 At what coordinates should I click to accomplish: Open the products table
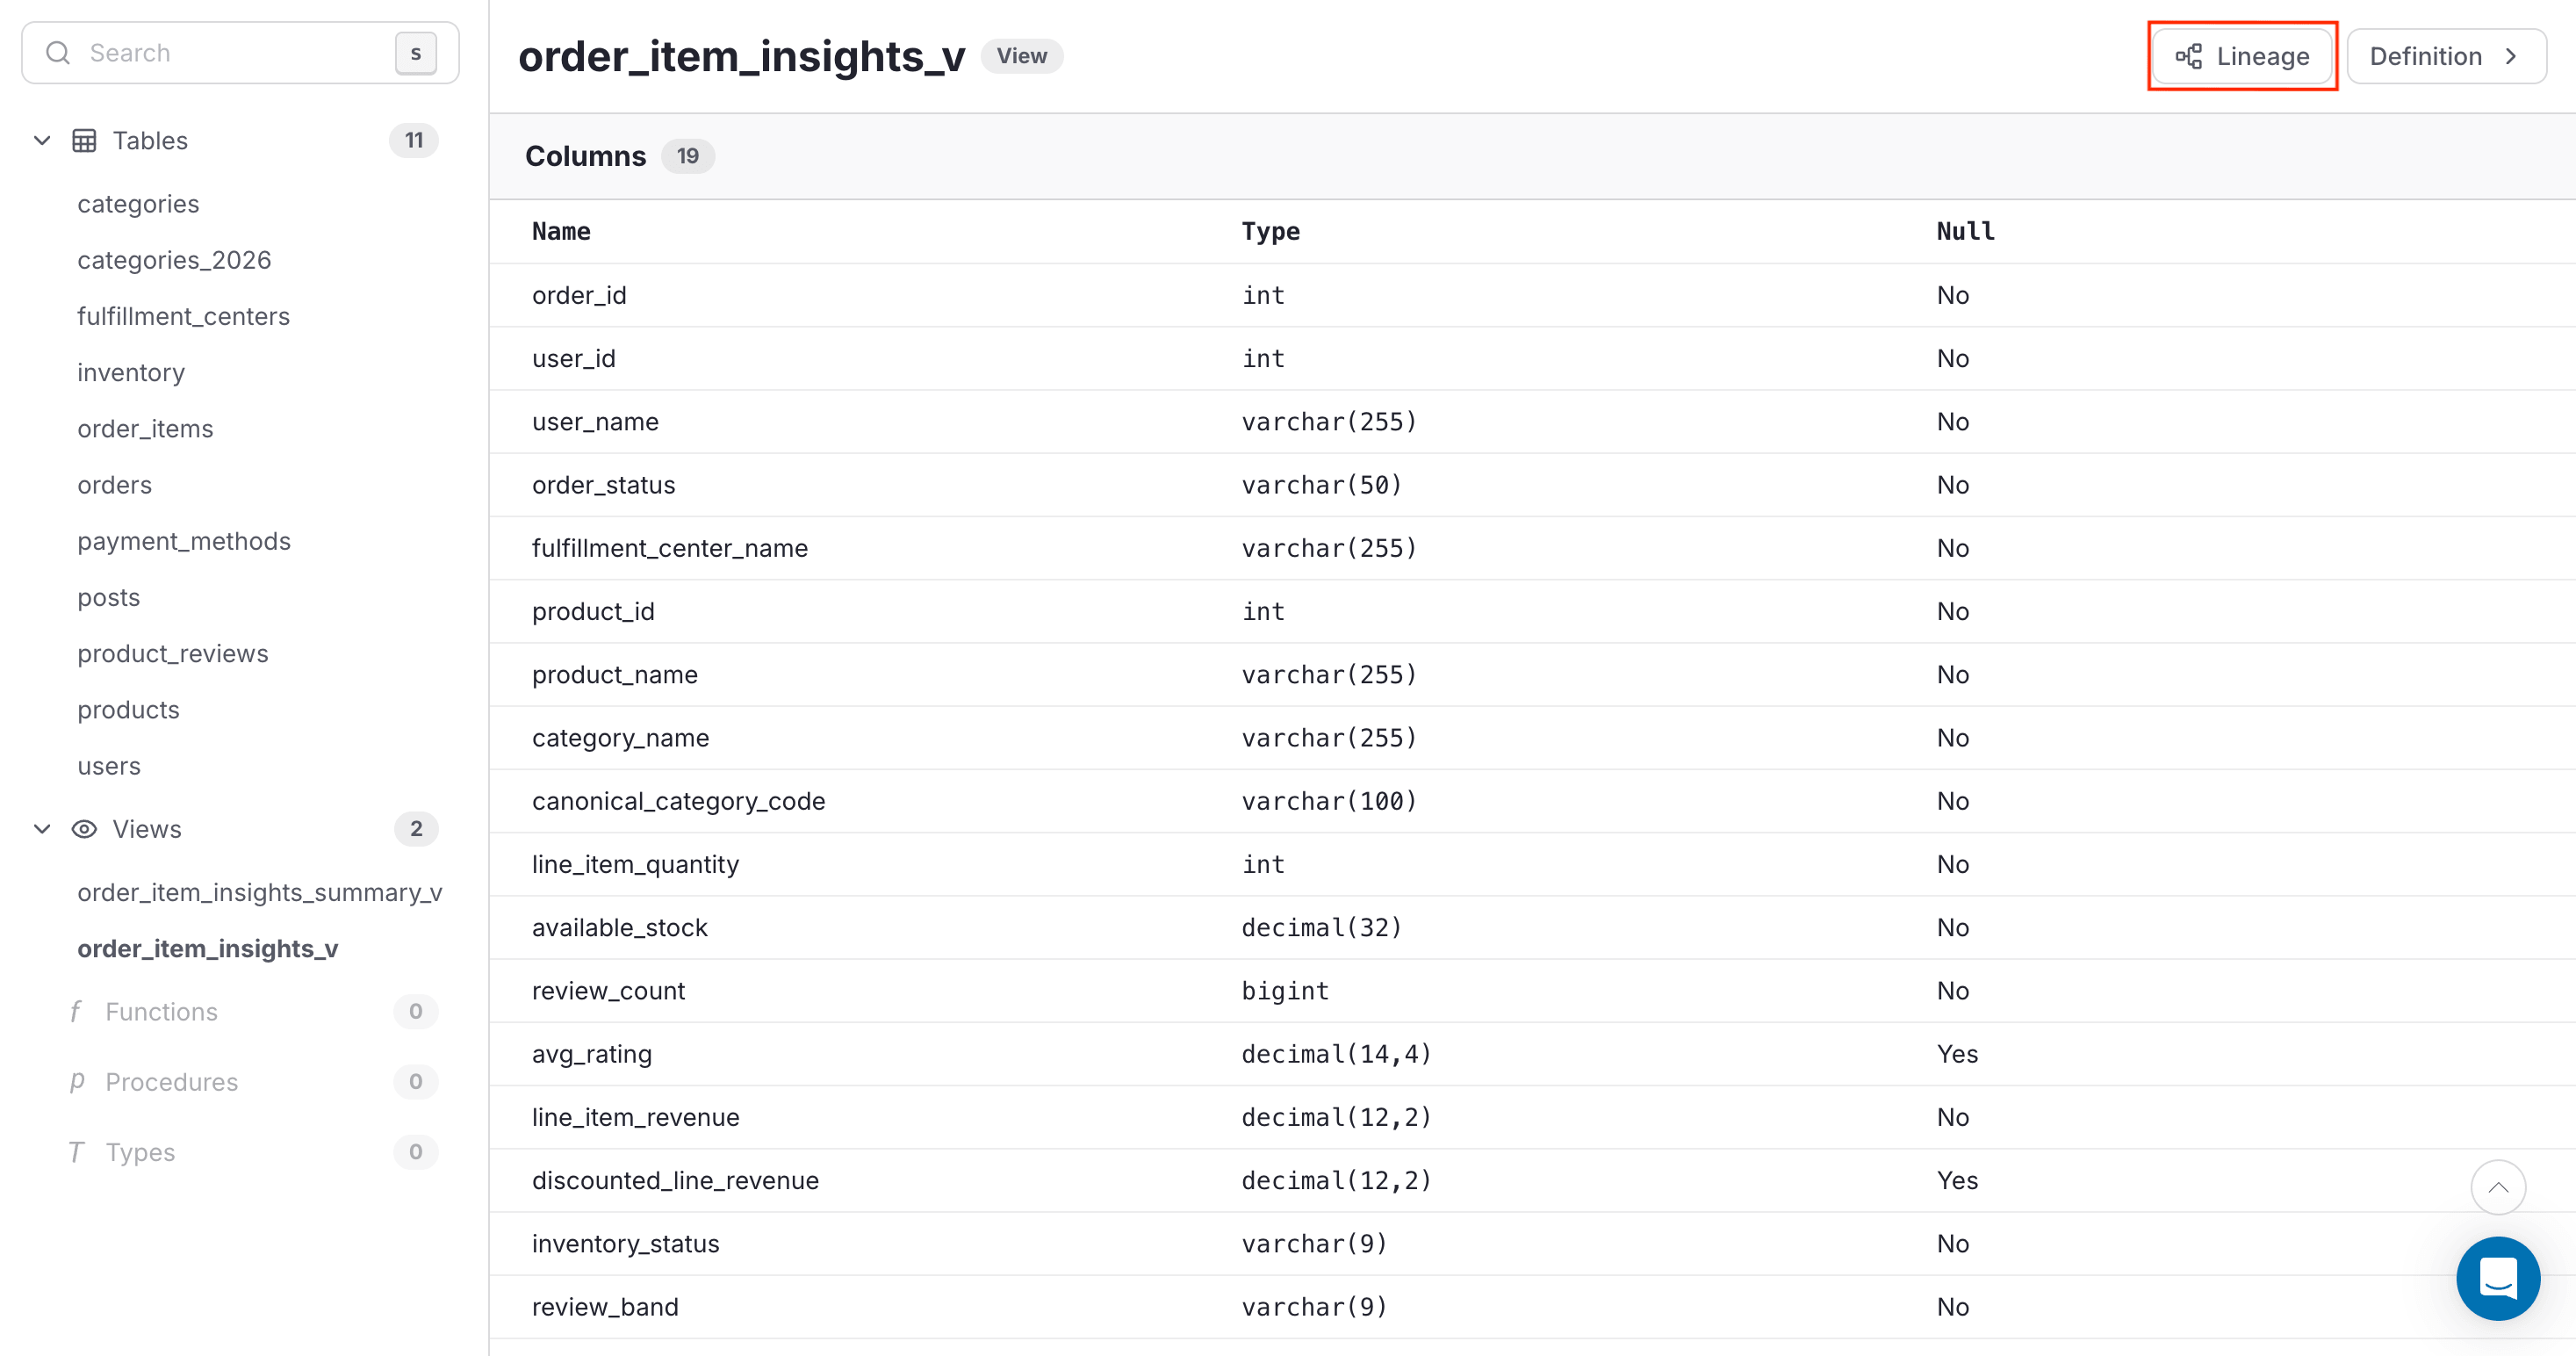pos(128,709)
